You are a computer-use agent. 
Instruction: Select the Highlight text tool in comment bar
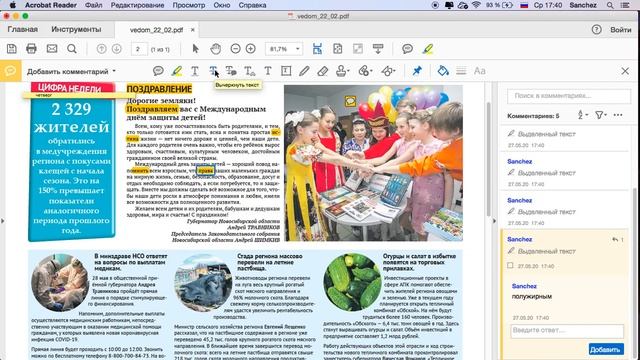click(177, 71)
